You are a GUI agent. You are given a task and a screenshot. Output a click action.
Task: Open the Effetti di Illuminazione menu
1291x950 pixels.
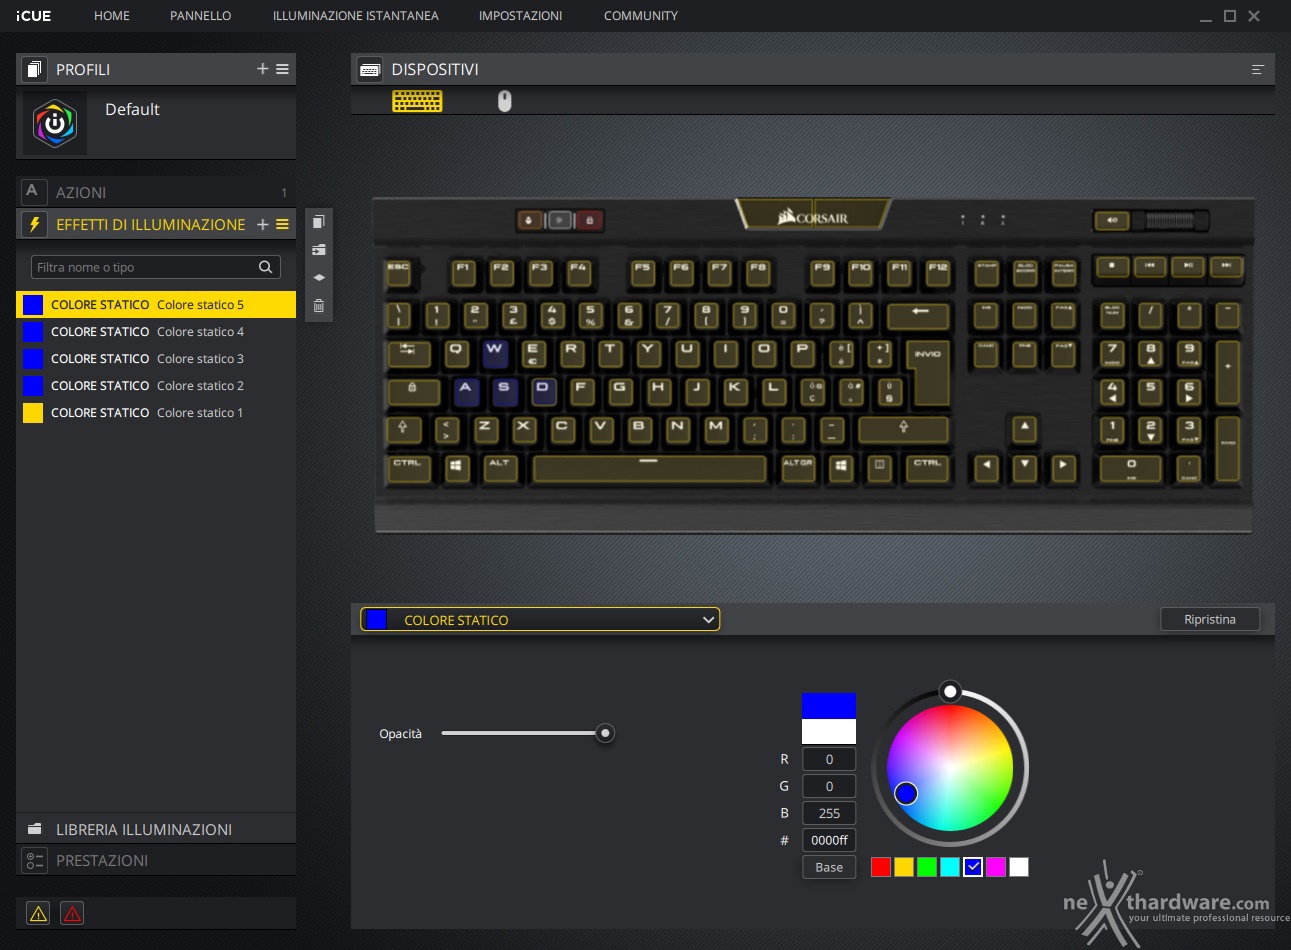tap(282, 224)
